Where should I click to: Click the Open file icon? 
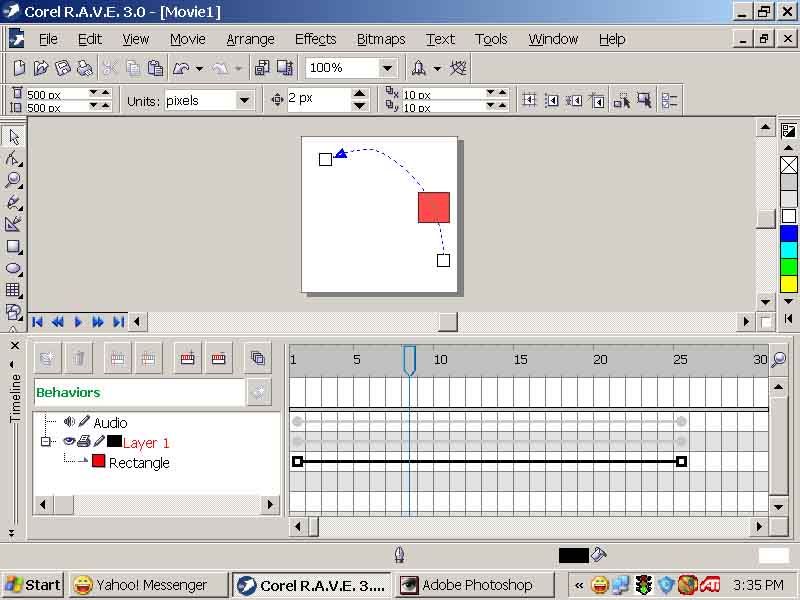[x=40, y=68]
